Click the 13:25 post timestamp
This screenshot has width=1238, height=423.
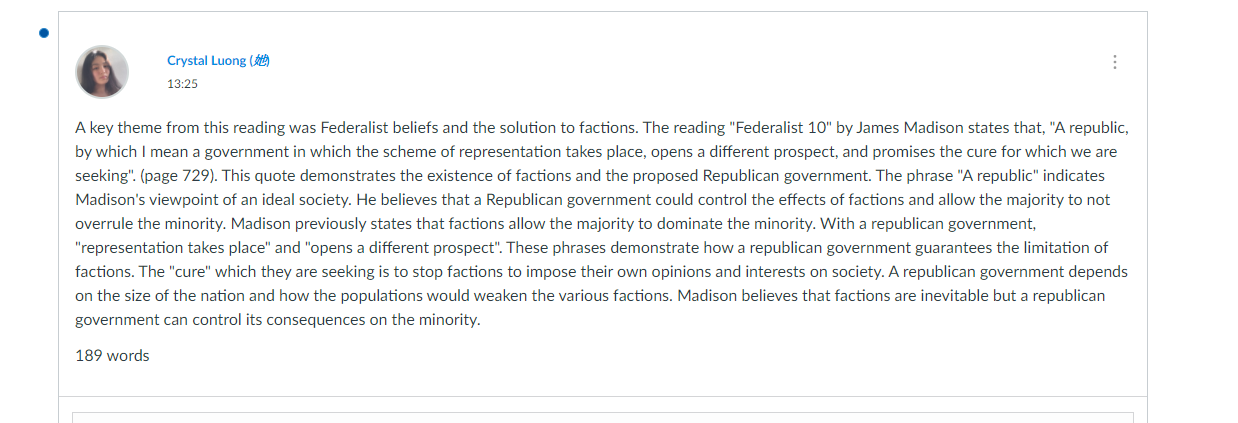[182, 84]
